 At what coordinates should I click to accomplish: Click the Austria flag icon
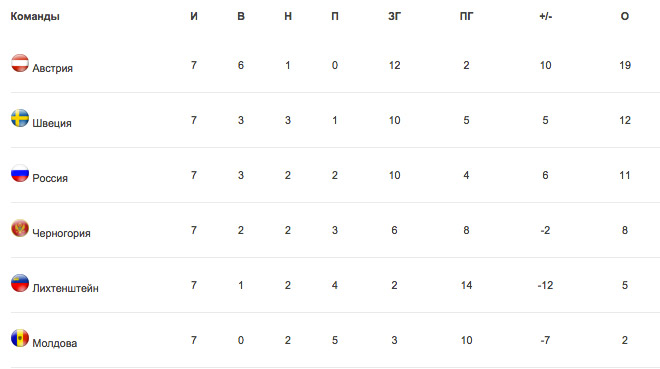click(20, 63)
